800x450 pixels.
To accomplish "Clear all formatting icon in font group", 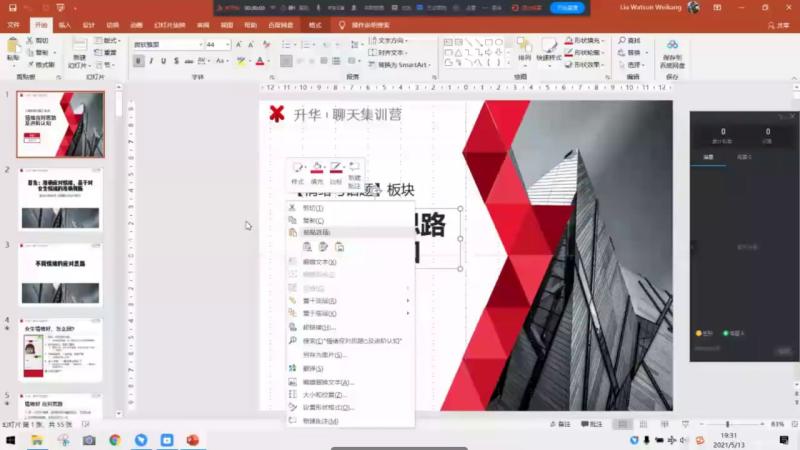I will [x=266, y=45].
